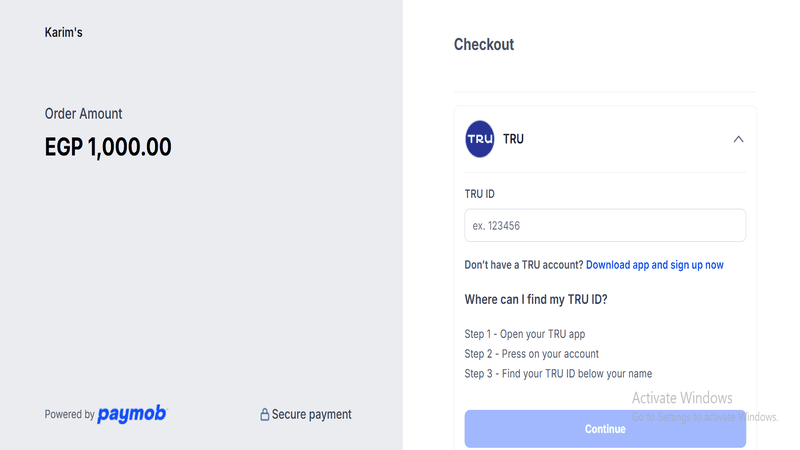
Task: Click the Where can I find my TRU ID heading
Action: (536, 300)
